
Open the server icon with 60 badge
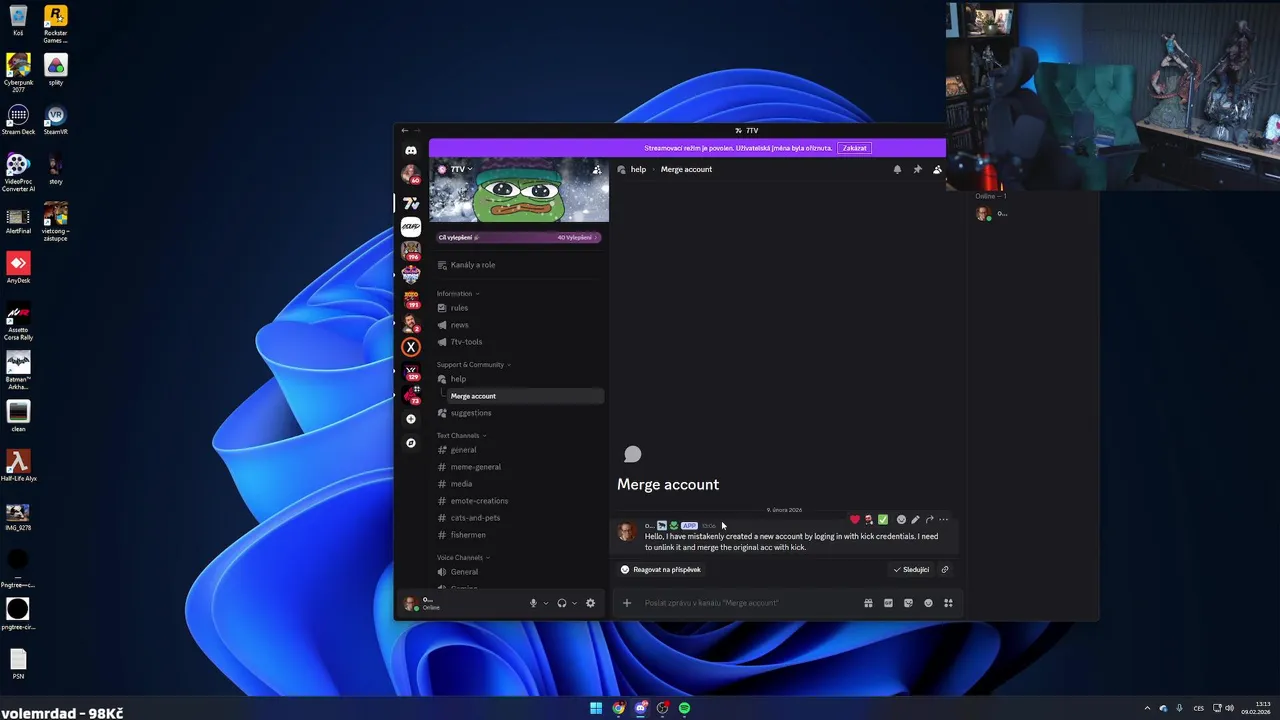[411, 175]
